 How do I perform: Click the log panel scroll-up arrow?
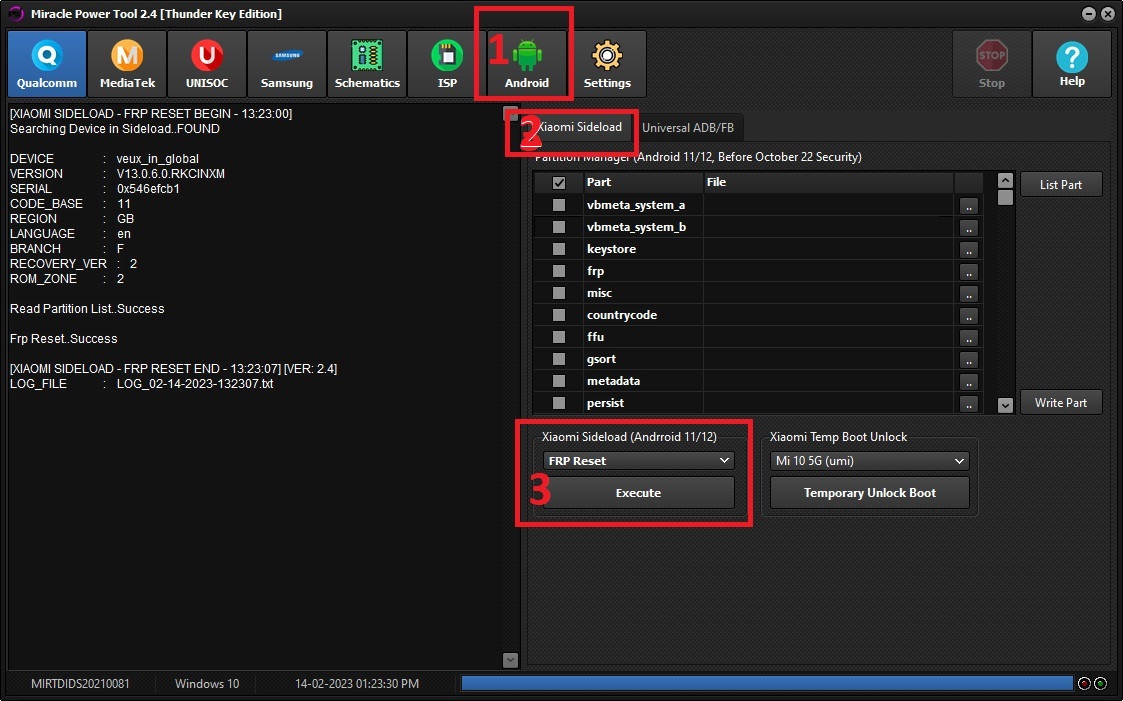510,114
